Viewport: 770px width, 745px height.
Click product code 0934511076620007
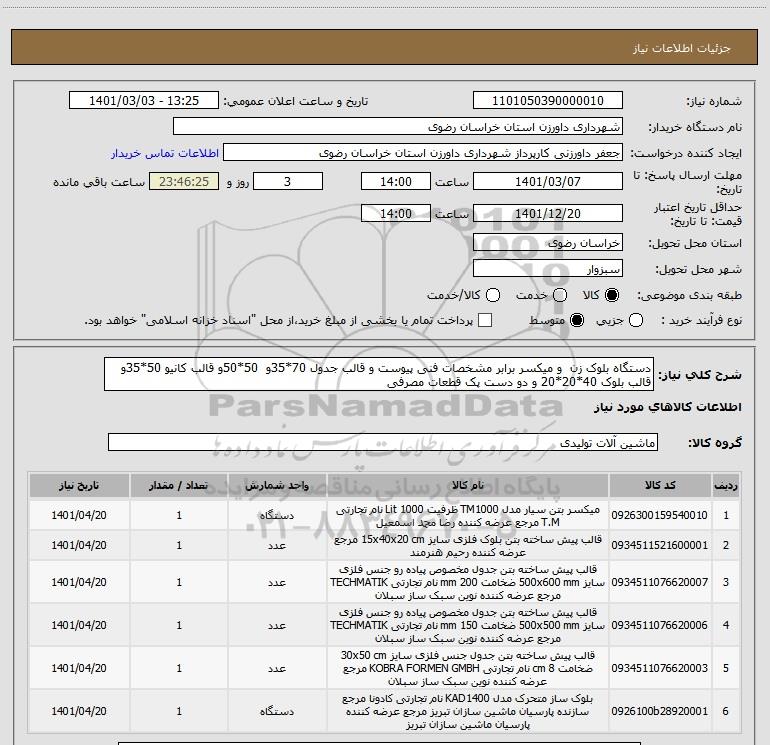pyautogui.click(x=660, y=582)
